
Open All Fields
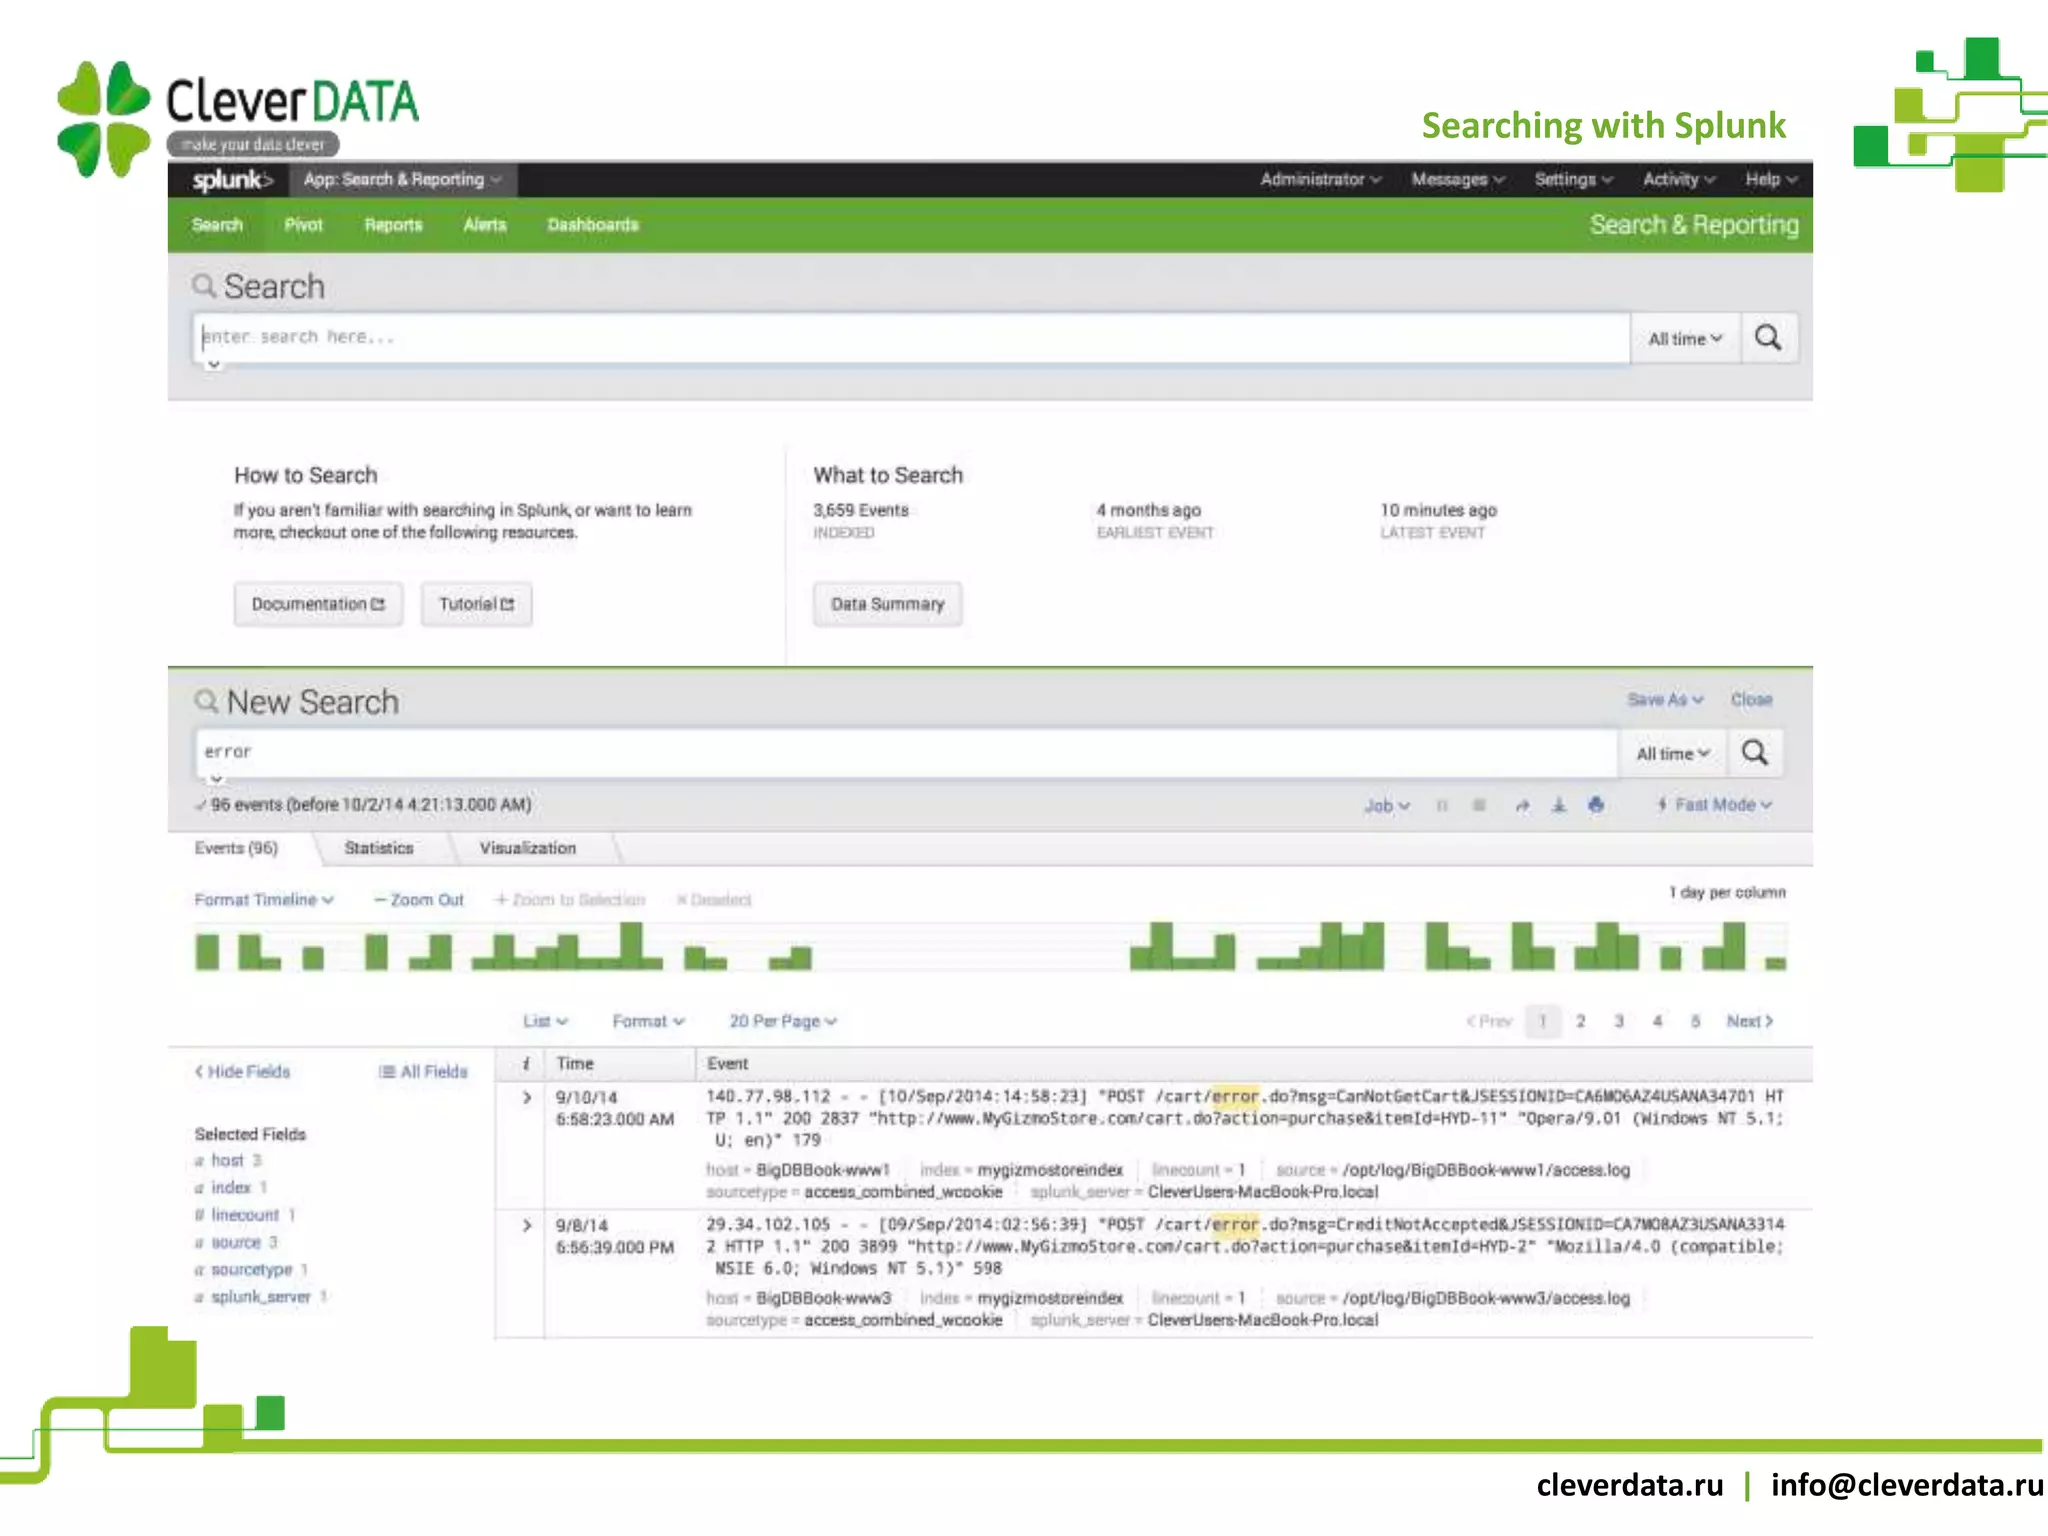pos(423,1072)
